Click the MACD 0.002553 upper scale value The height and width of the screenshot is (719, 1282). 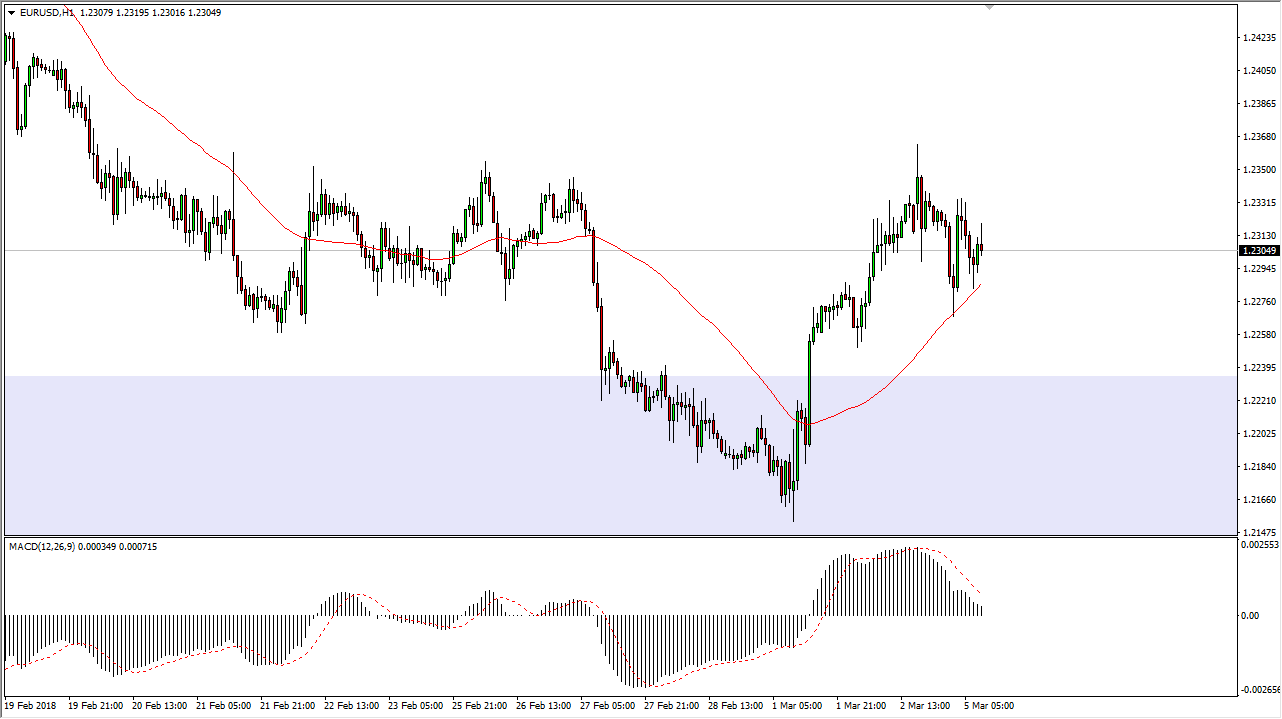pos(1260,545)
